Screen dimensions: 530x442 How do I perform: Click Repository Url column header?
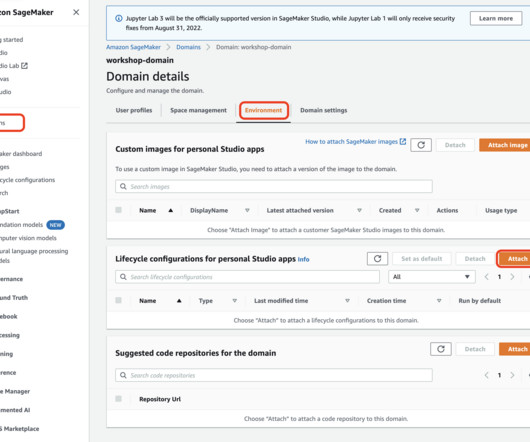point(160,399)
